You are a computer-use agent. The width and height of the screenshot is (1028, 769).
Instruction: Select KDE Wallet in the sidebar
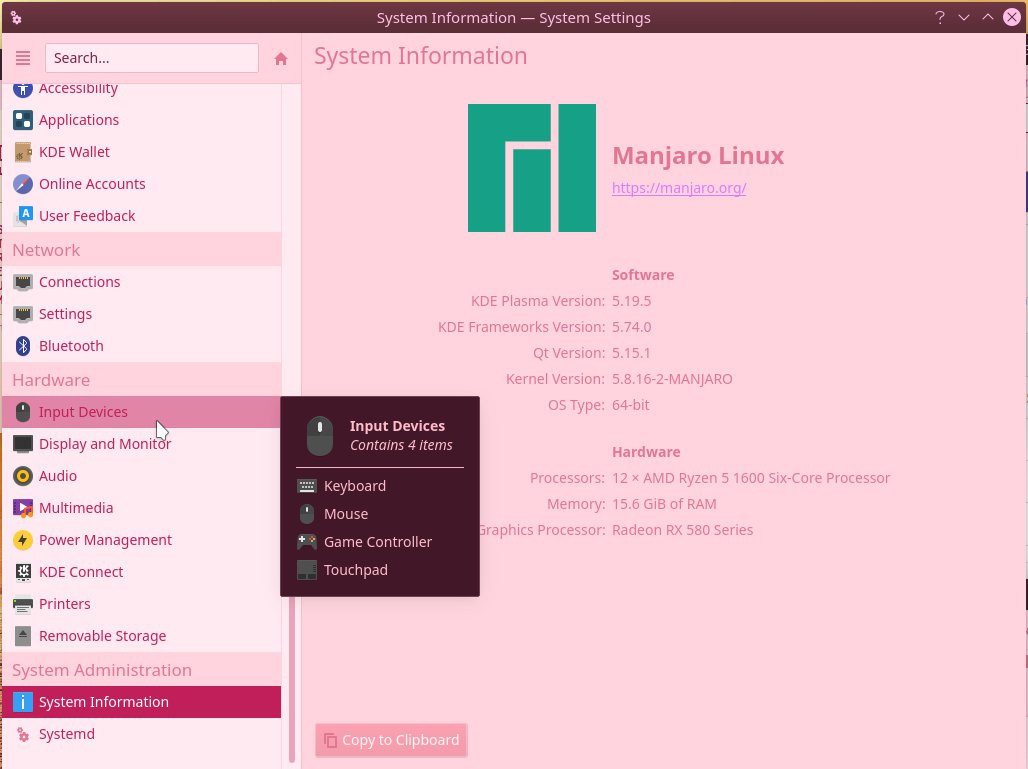tap(142, 152)
